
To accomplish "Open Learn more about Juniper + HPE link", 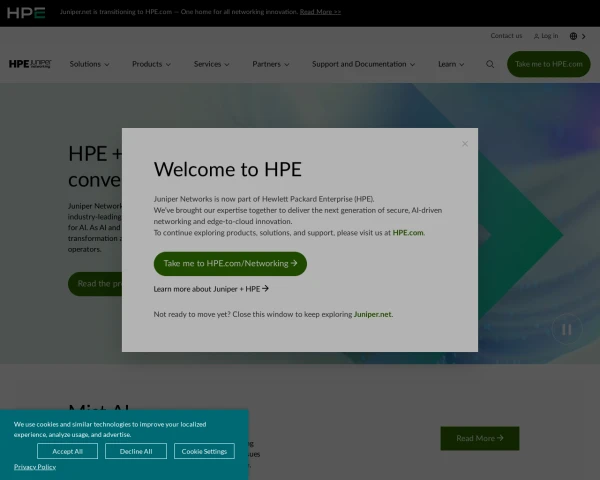I will coord(211,289).
